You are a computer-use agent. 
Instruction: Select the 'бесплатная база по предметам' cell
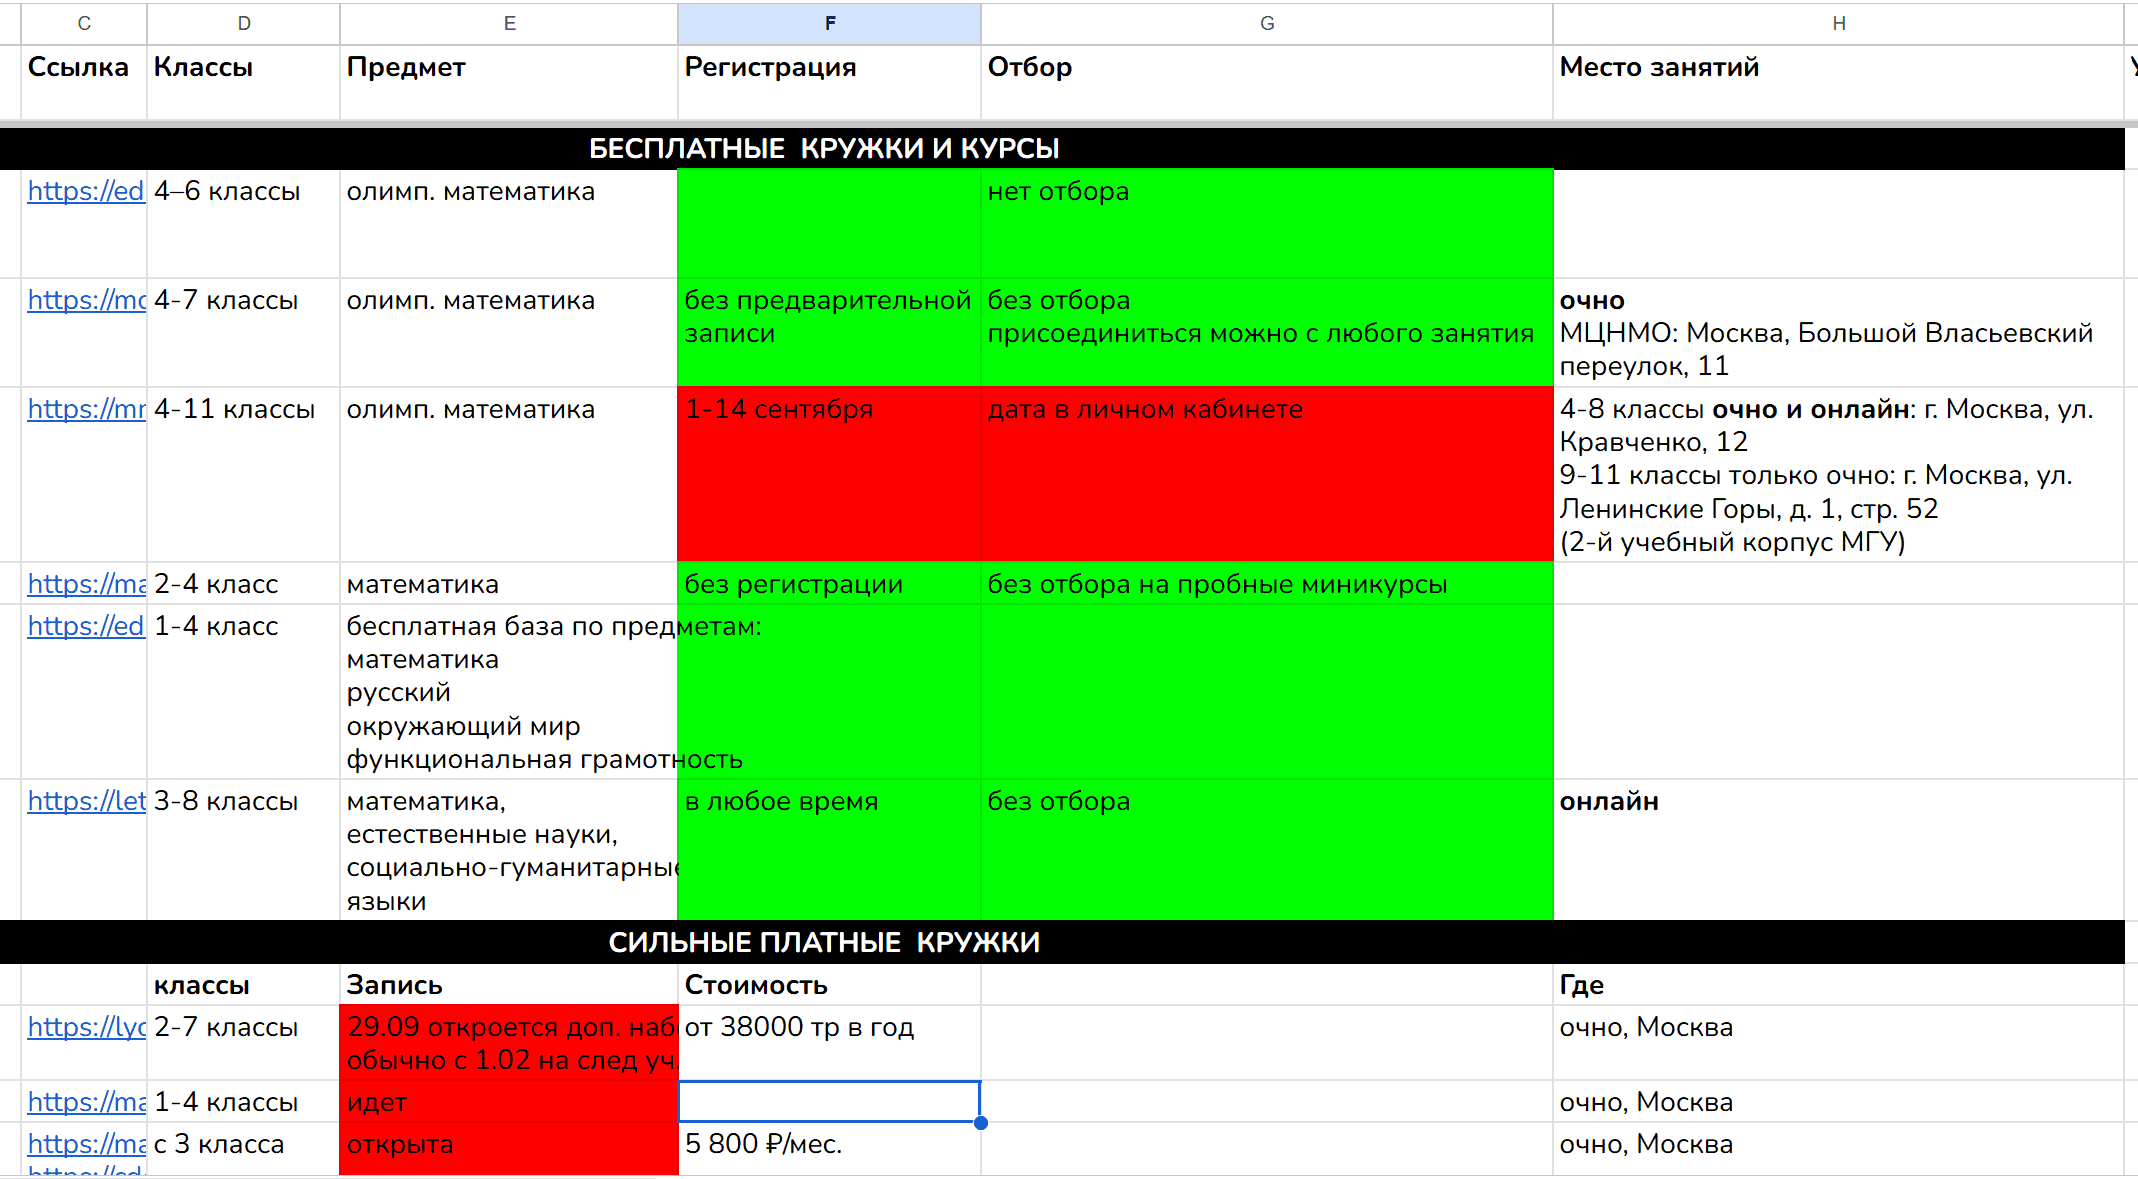[x=509, y=691]
